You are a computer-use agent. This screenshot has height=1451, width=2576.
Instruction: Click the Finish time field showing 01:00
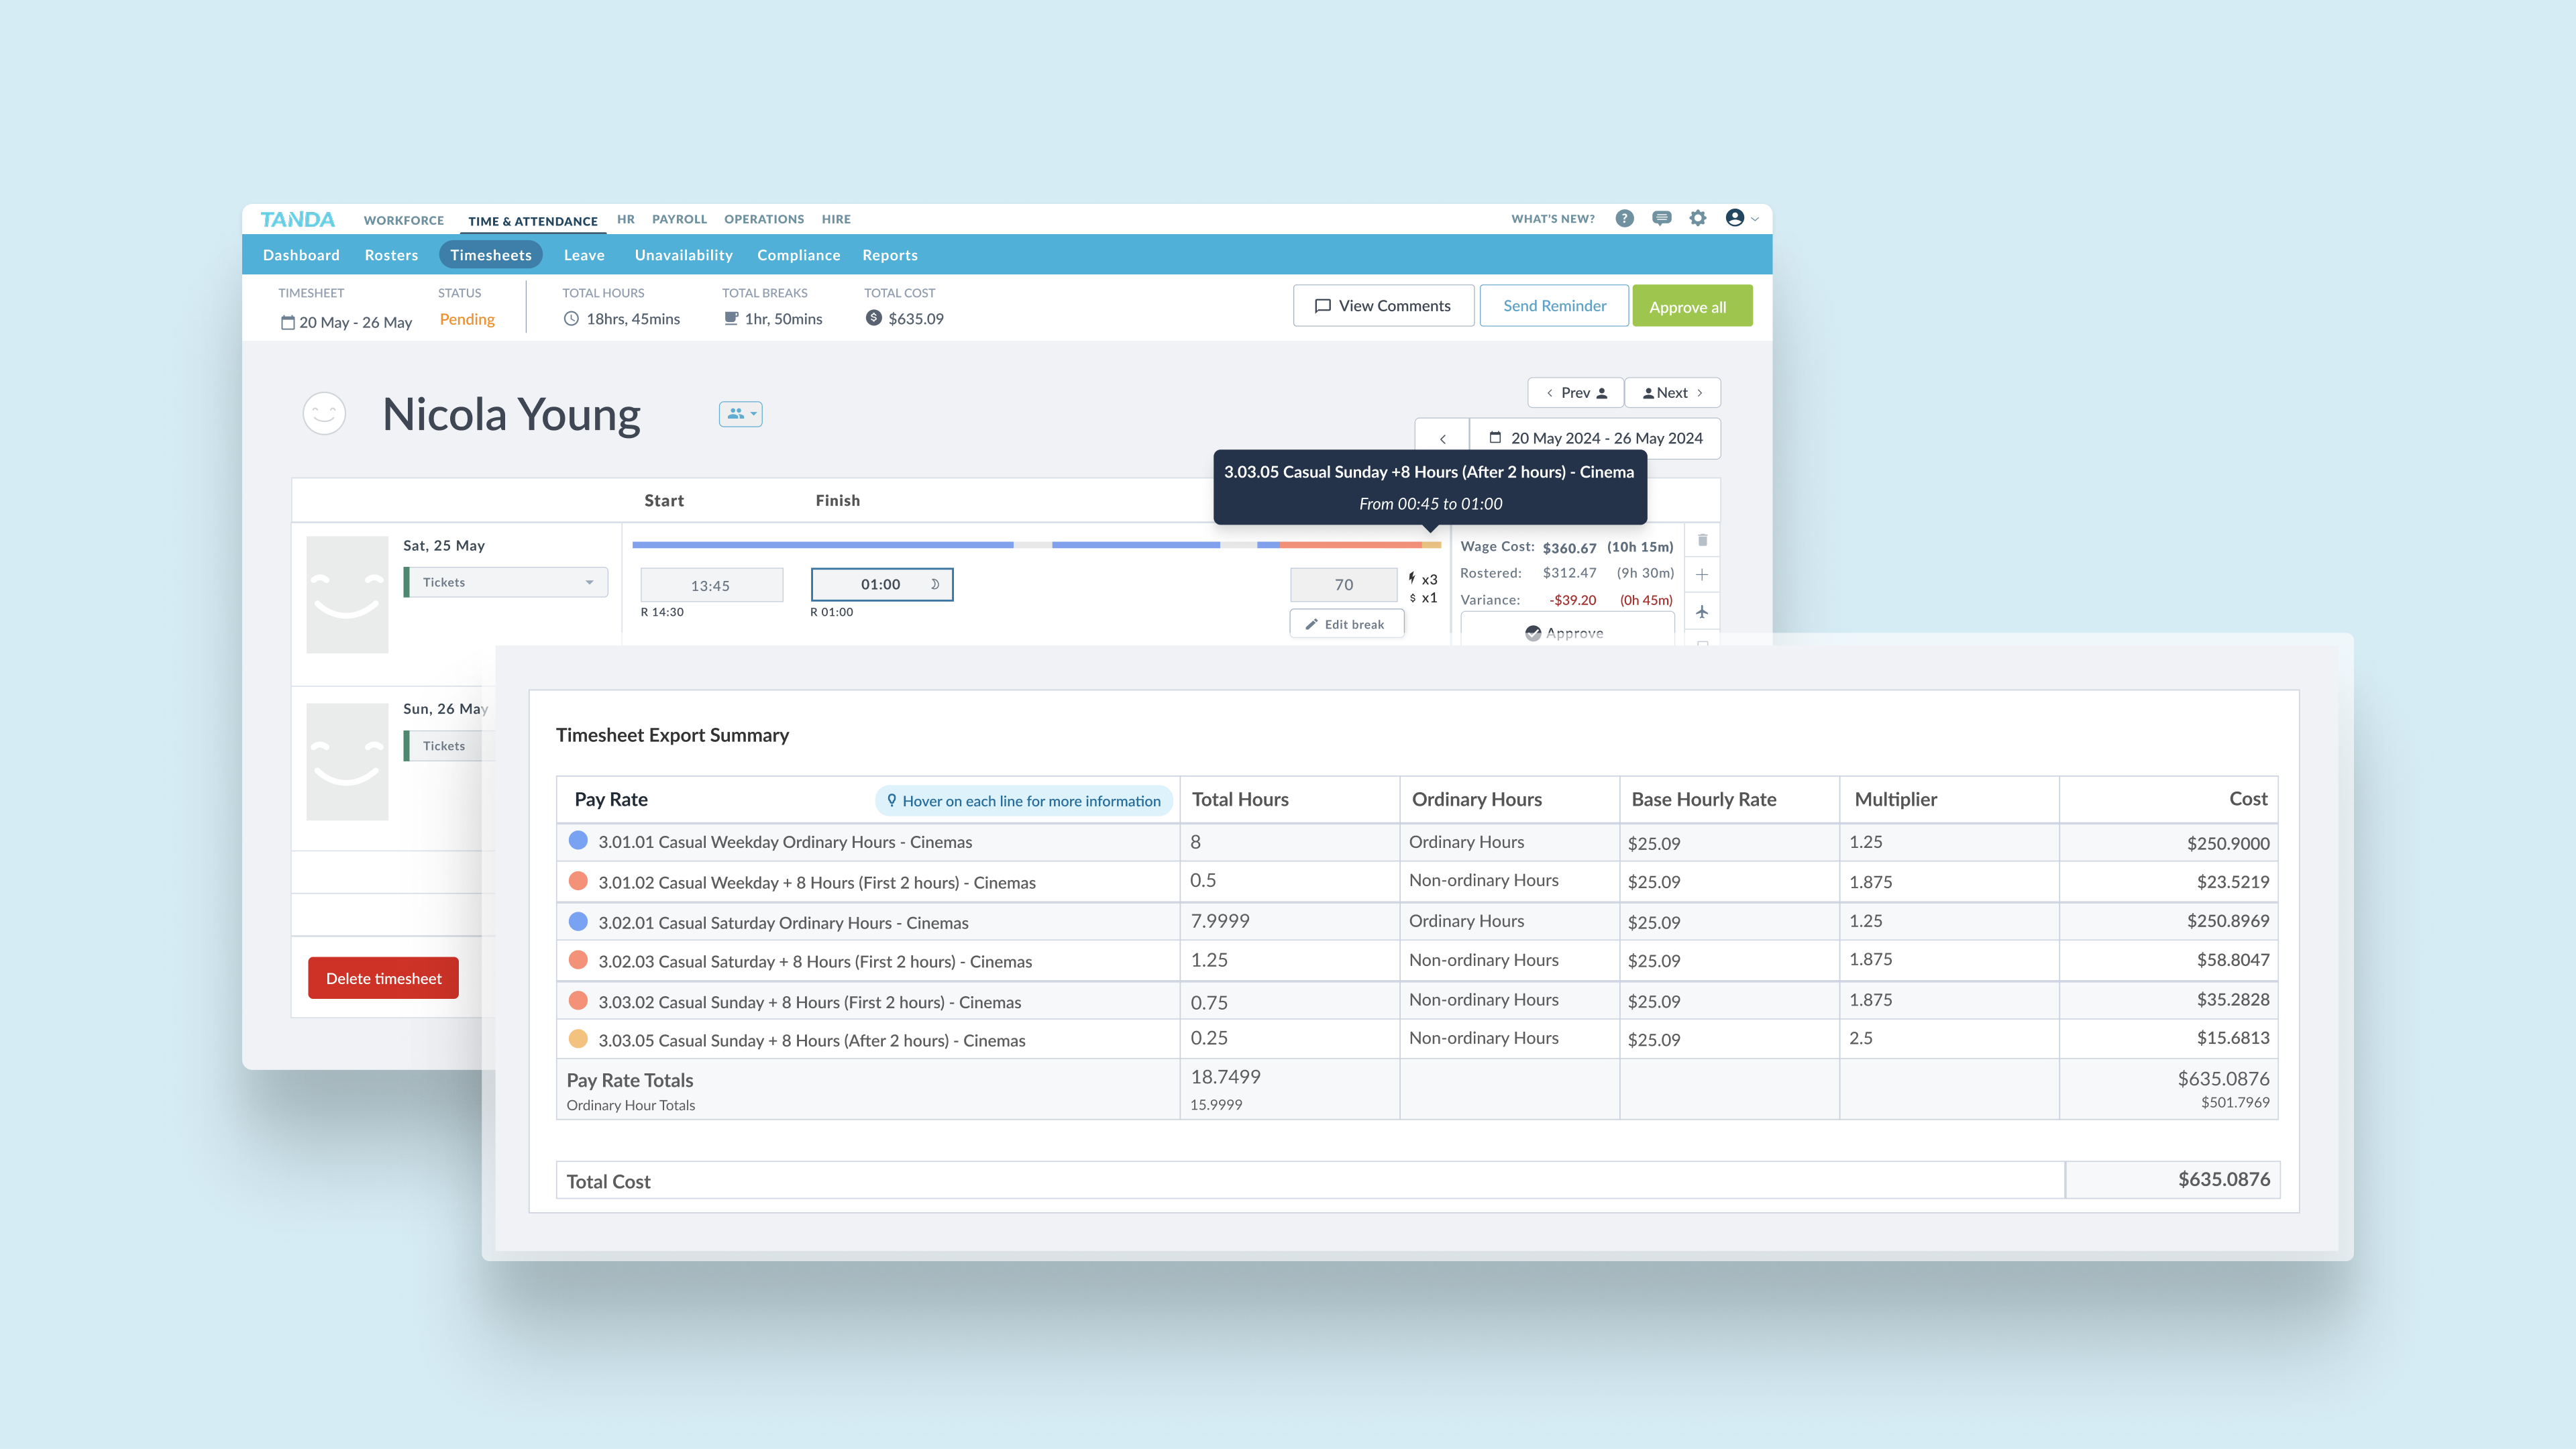(x=880, y=585)
